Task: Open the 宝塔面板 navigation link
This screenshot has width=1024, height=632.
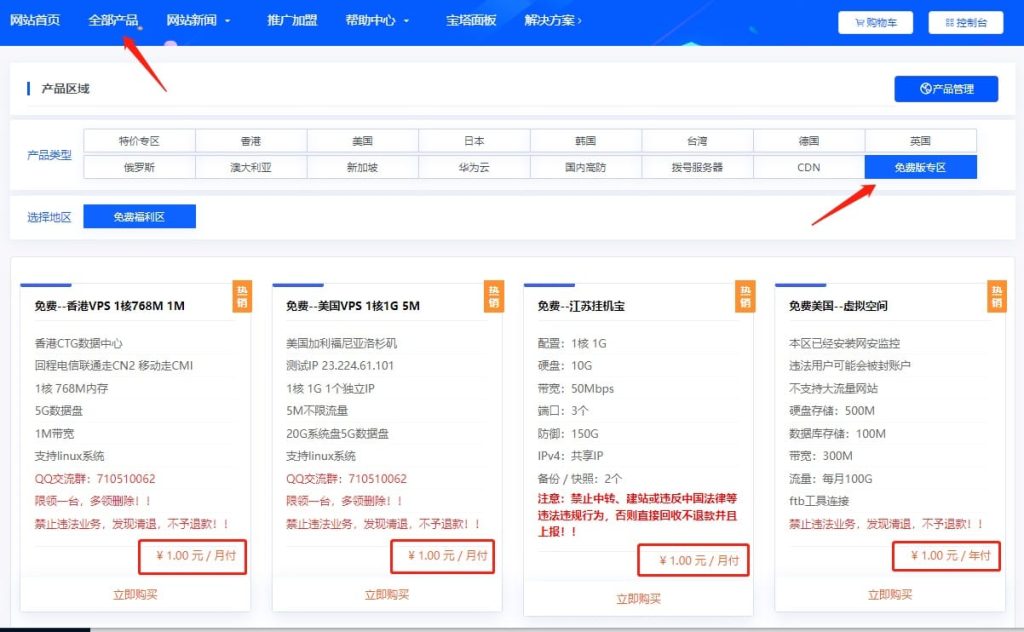Action: pyautogui.click(x=471, y=20)
